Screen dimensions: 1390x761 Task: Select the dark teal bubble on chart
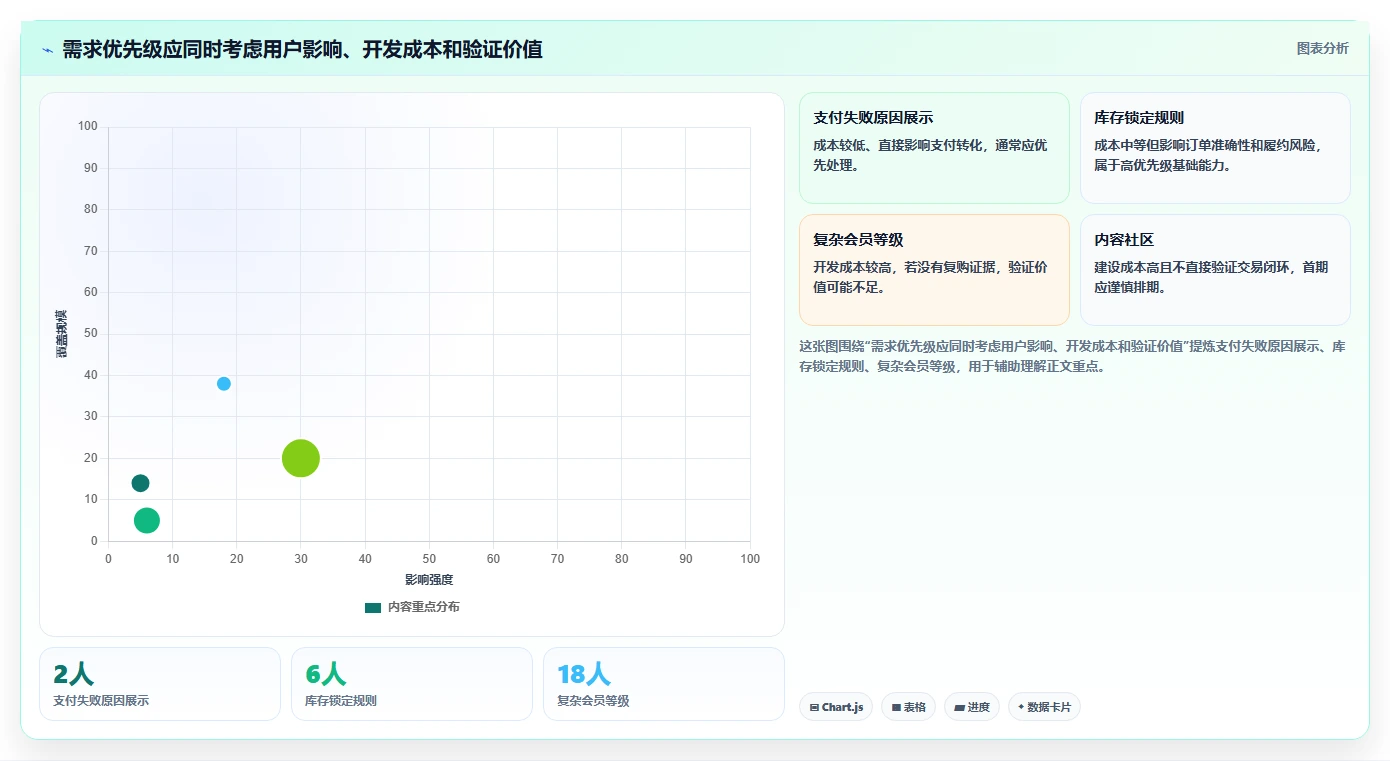[x=140, y=483]
